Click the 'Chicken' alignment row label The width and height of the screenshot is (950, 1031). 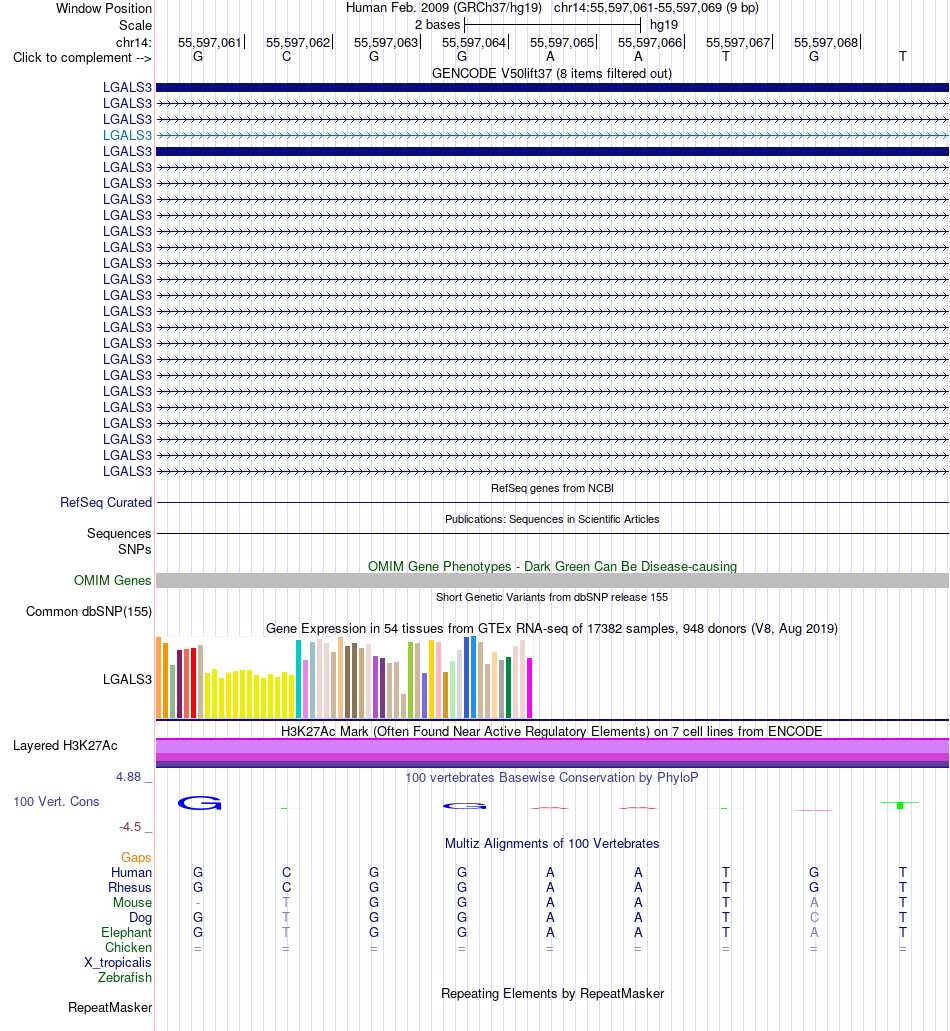tap(128, 947)
